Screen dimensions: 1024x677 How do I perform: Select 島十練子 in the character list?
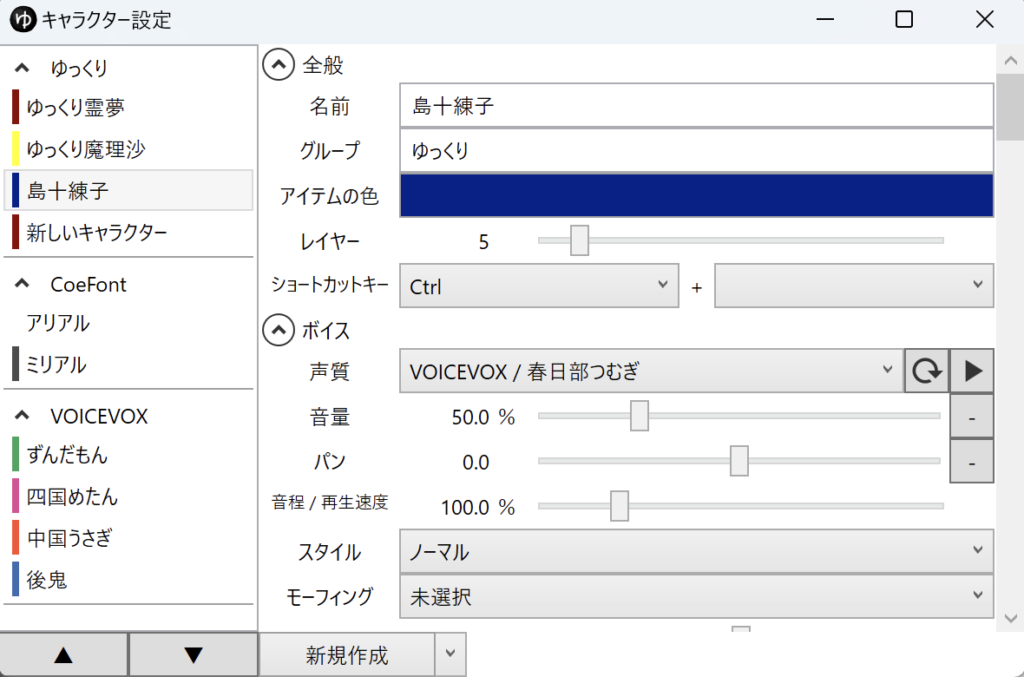click(x=129, y=191)
